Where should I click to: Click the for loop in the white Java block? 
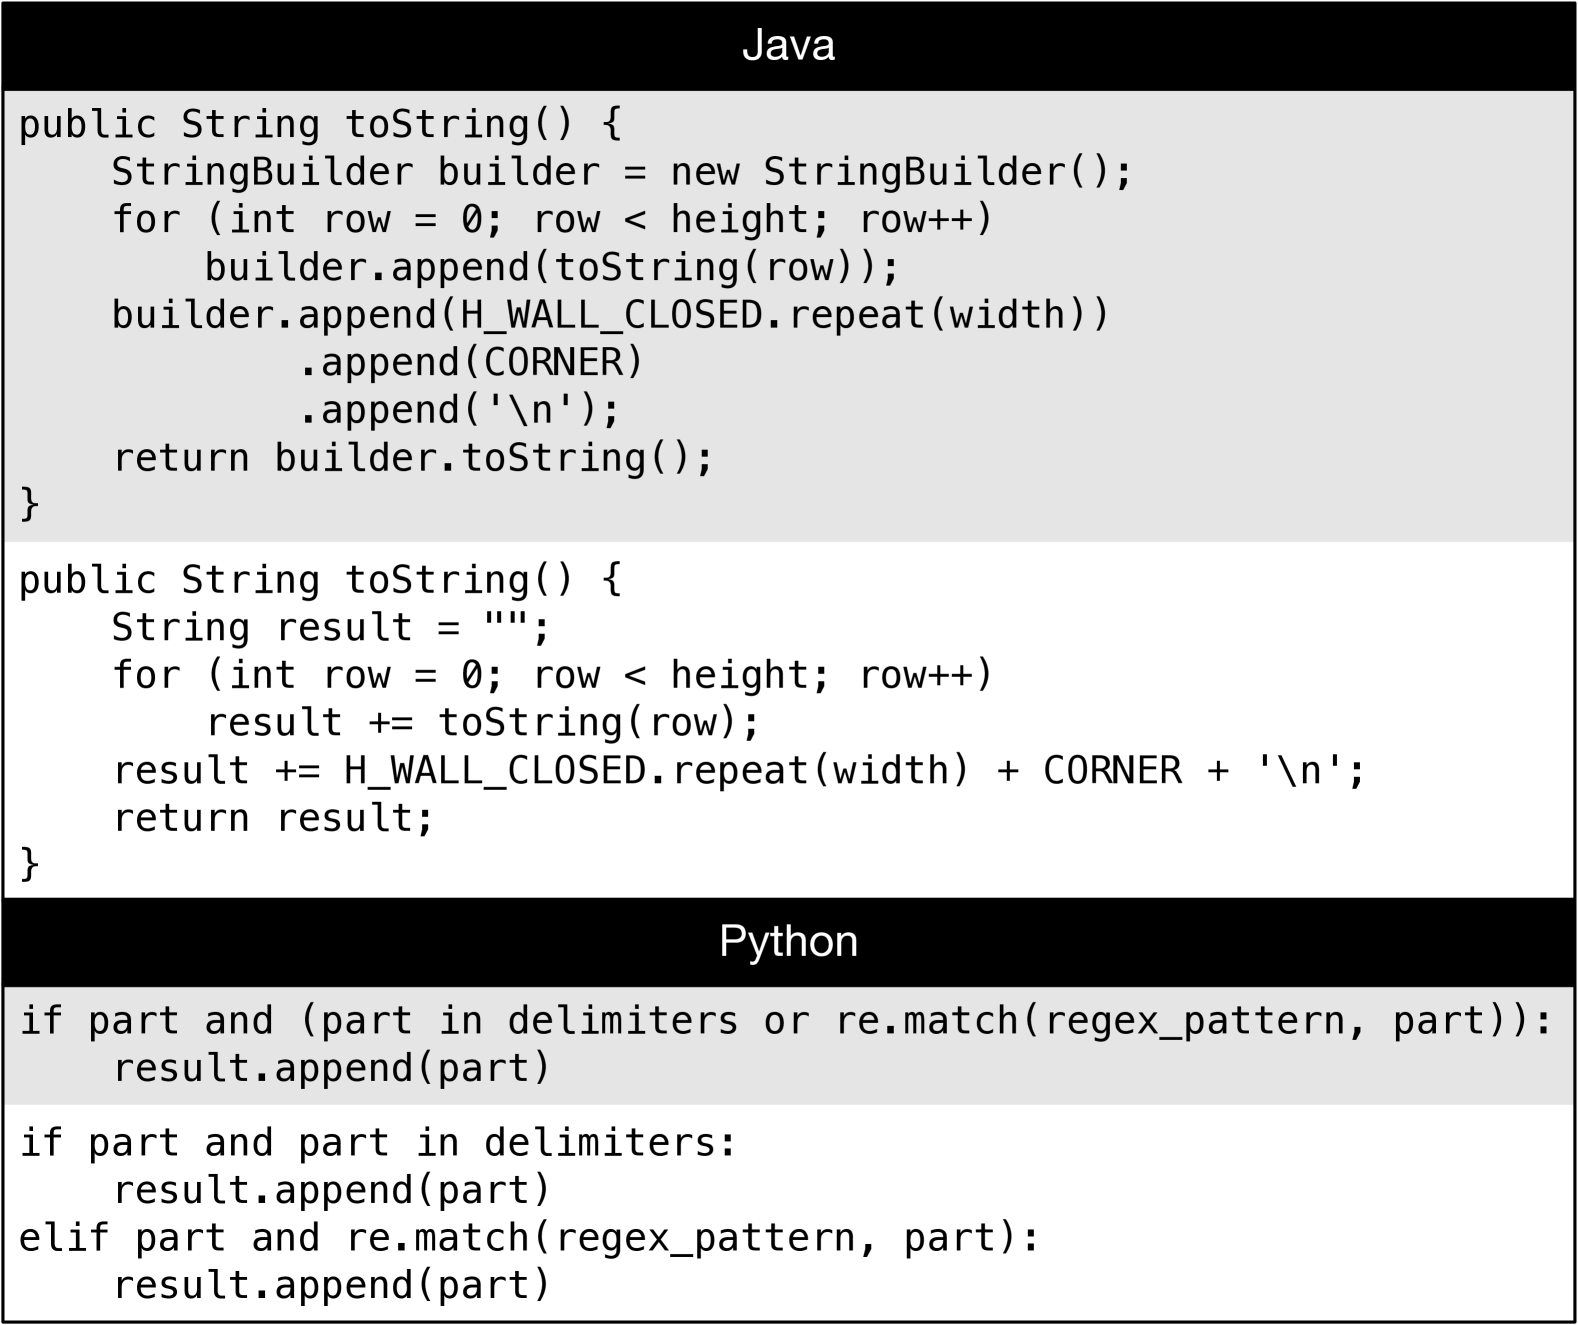click(x=552, y=676)
